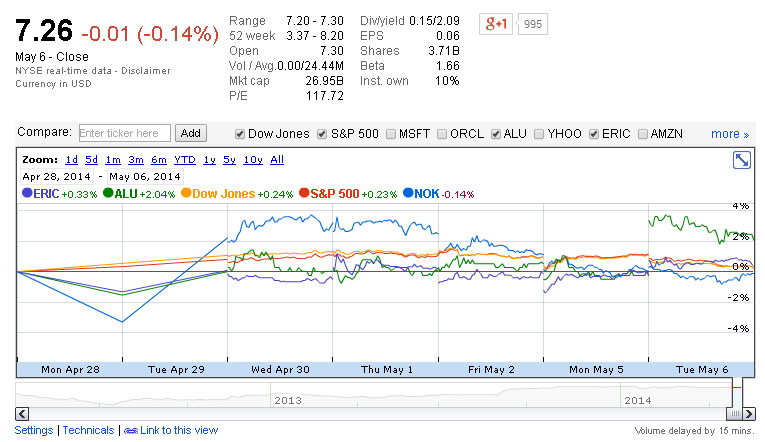The image size is (765, 442).
Task: Zoom chart to 3m
Action: [136, 160]
